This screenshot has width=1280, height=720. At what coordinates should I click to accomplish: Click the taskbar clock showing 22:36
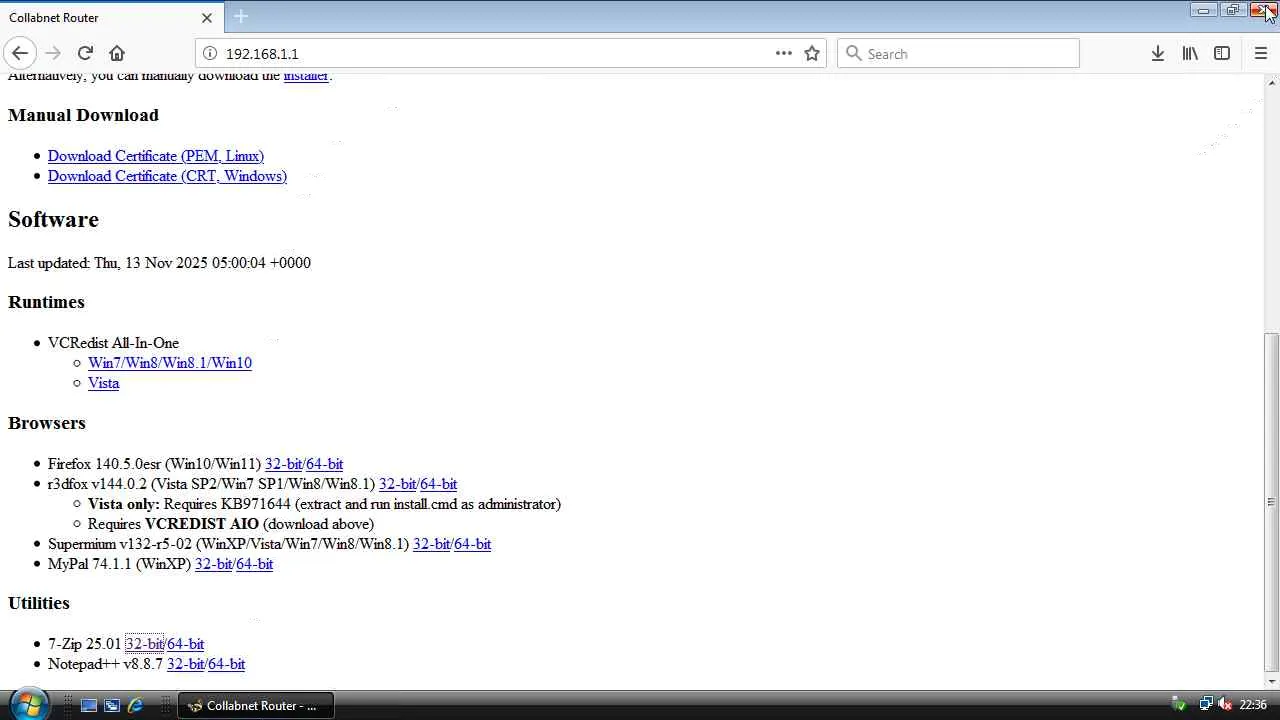(x=1253, y=705)
